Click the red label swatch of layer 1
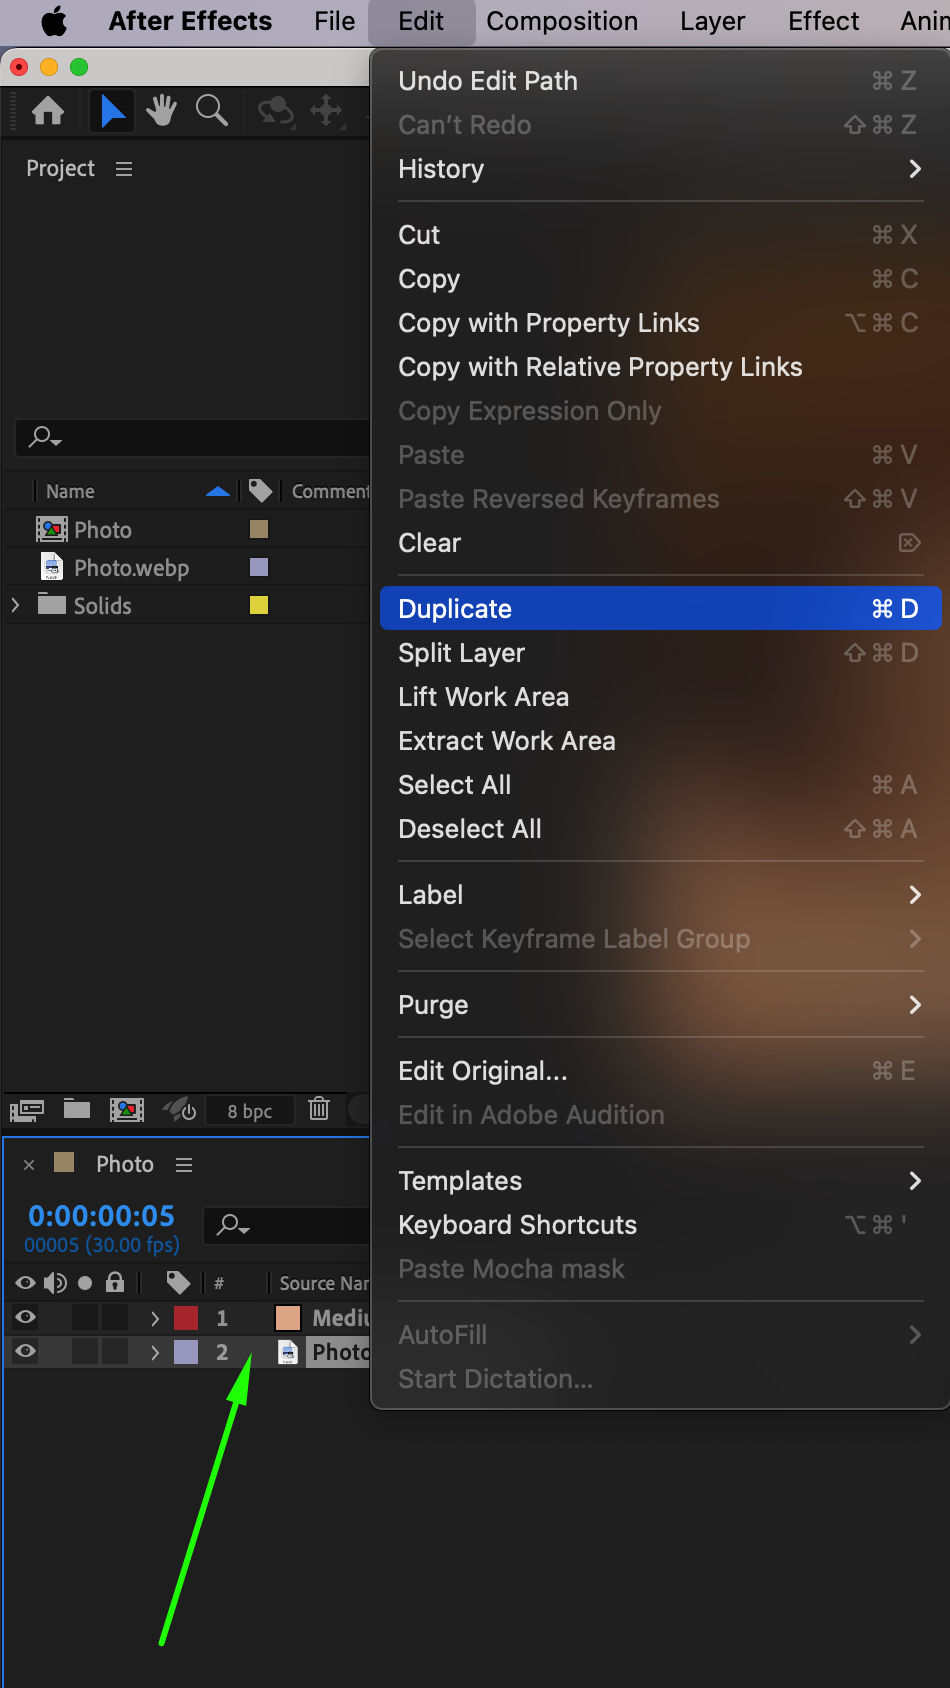The width and height of the screenshot is (950, 1688). tap(186, 1318)
